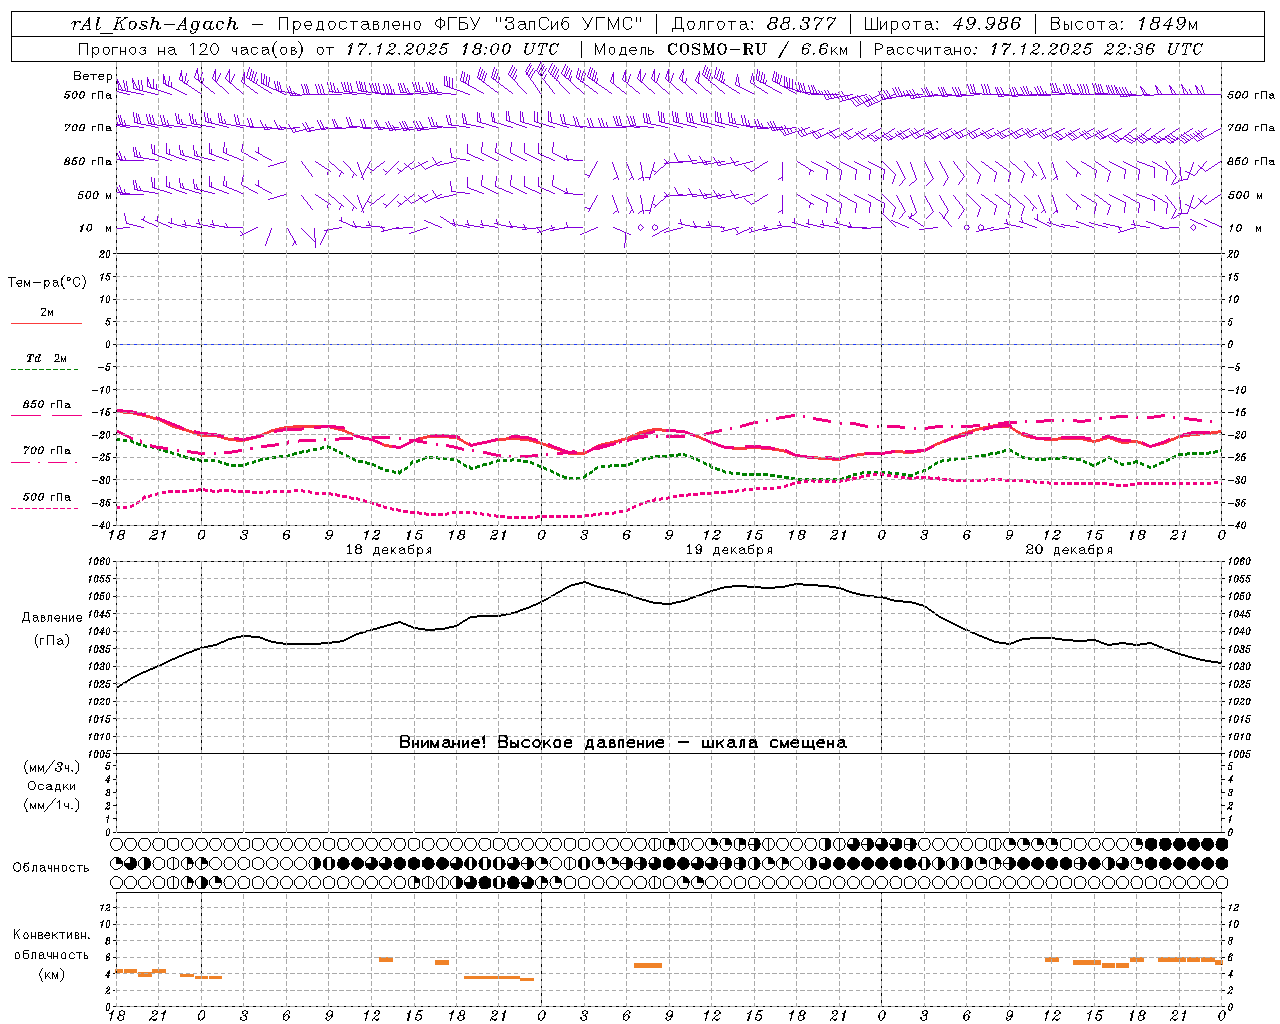The image size is (1280, 1024).
Task: Select the (мм/1ч.) precipitation unit label
Action: pos(52,805)
